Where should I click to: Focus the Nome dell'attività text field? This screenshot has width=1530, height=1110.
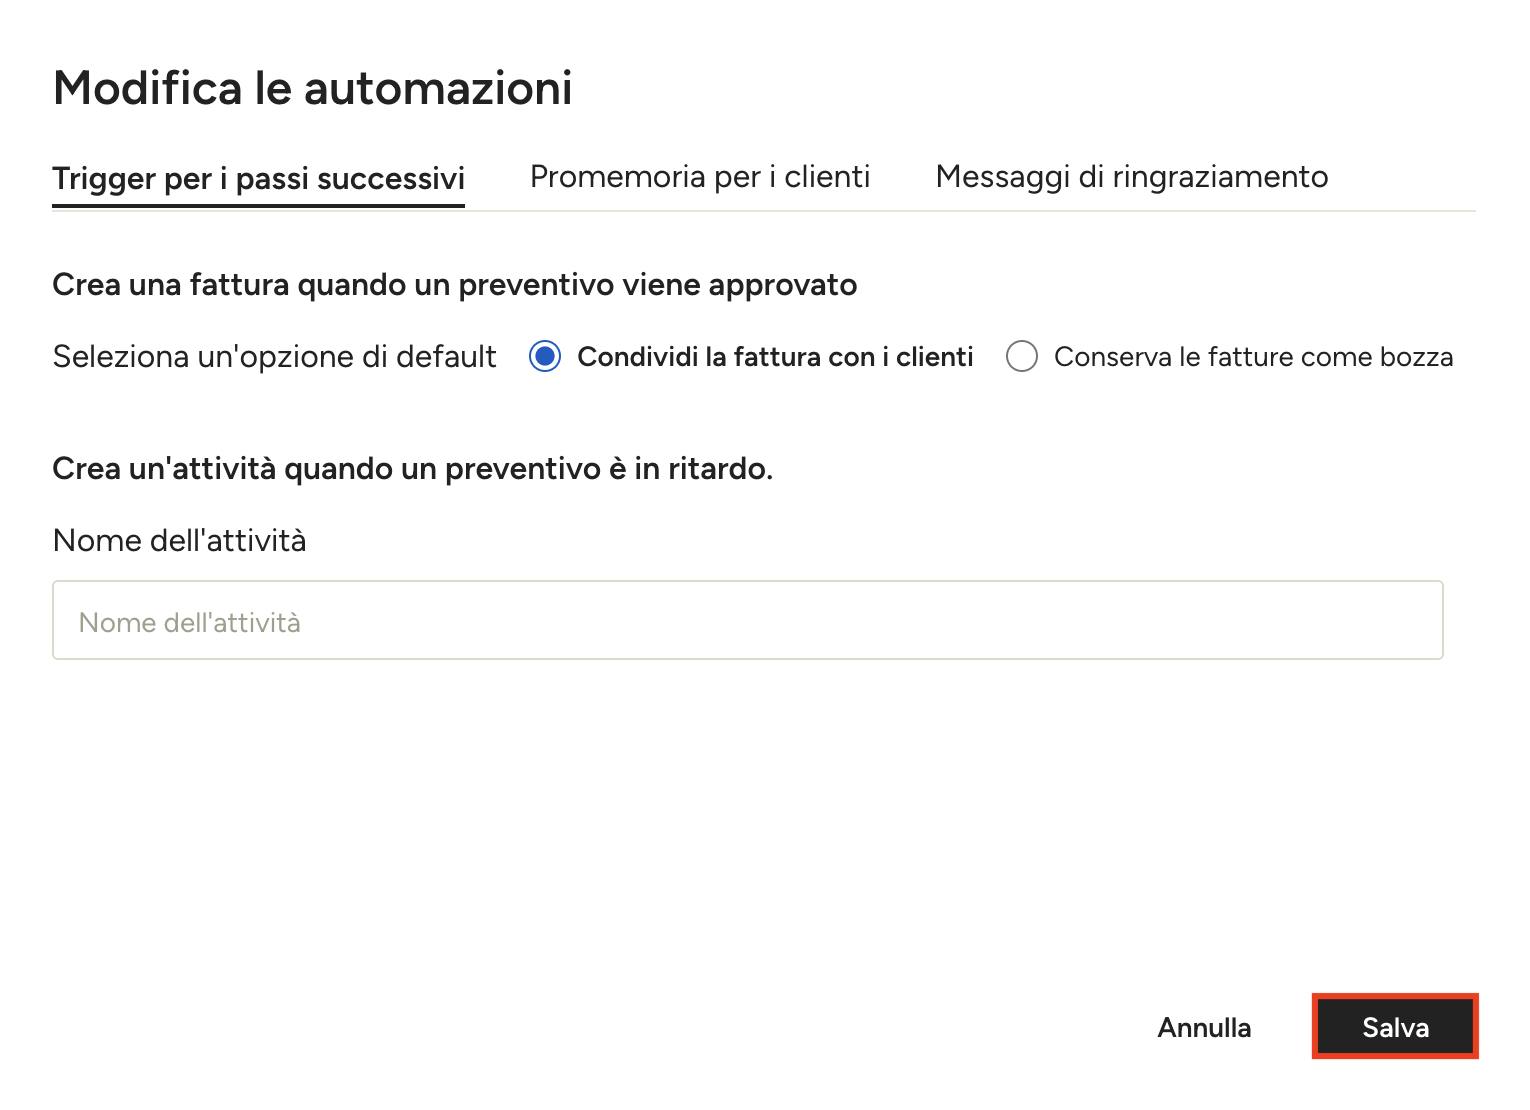click(x=748, y=620)
